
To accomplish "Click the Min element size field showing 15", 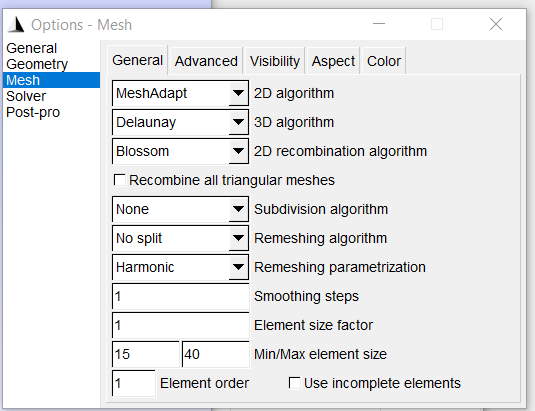I will tap(146, 354).
